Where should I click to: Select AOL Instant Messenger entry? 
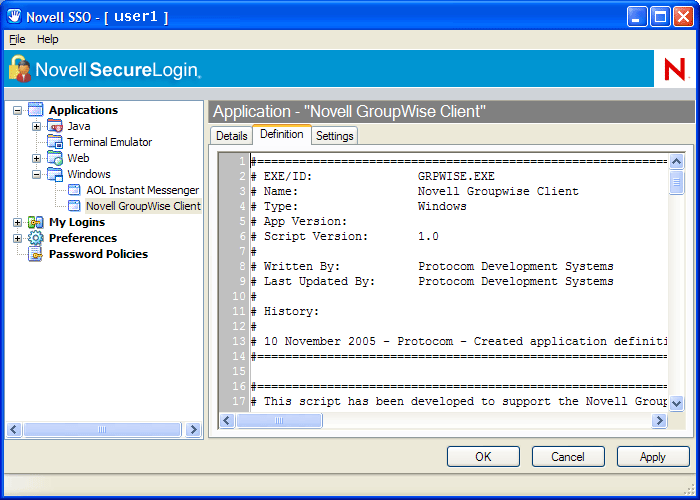tap(143, 190)
